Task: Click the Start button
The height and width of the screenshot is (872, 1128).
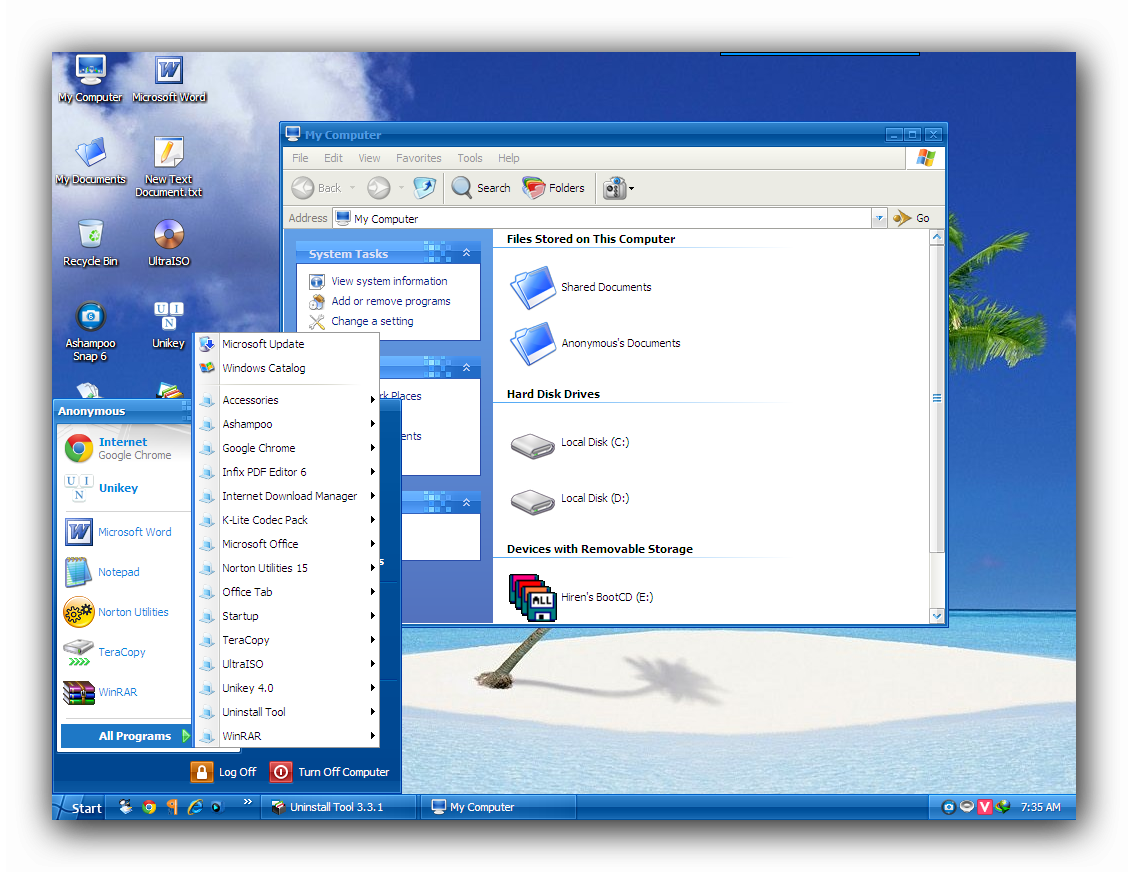Action: coord(80,807)
